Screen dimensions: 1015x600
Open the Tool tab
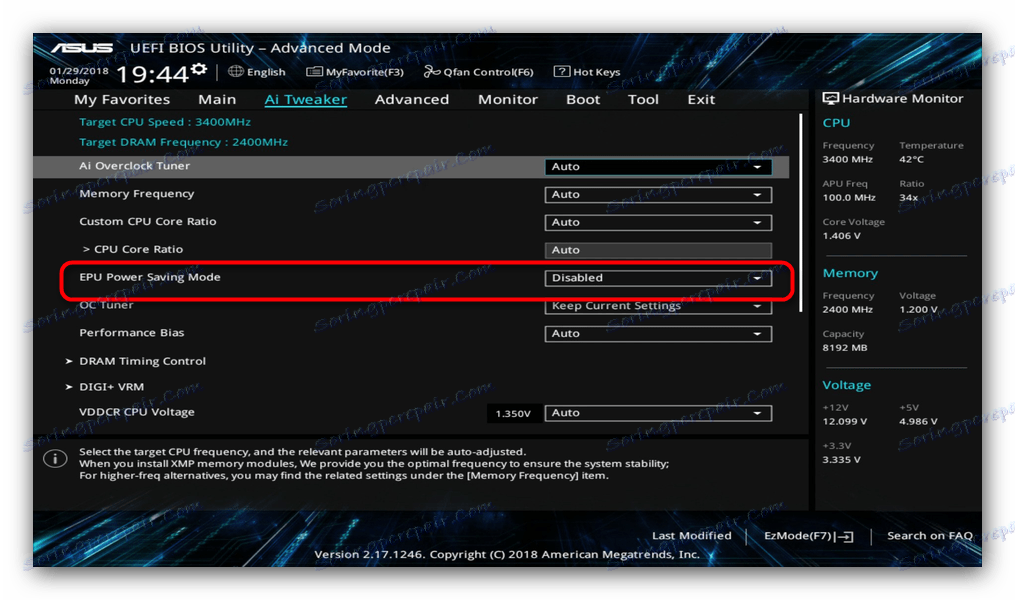643,99
